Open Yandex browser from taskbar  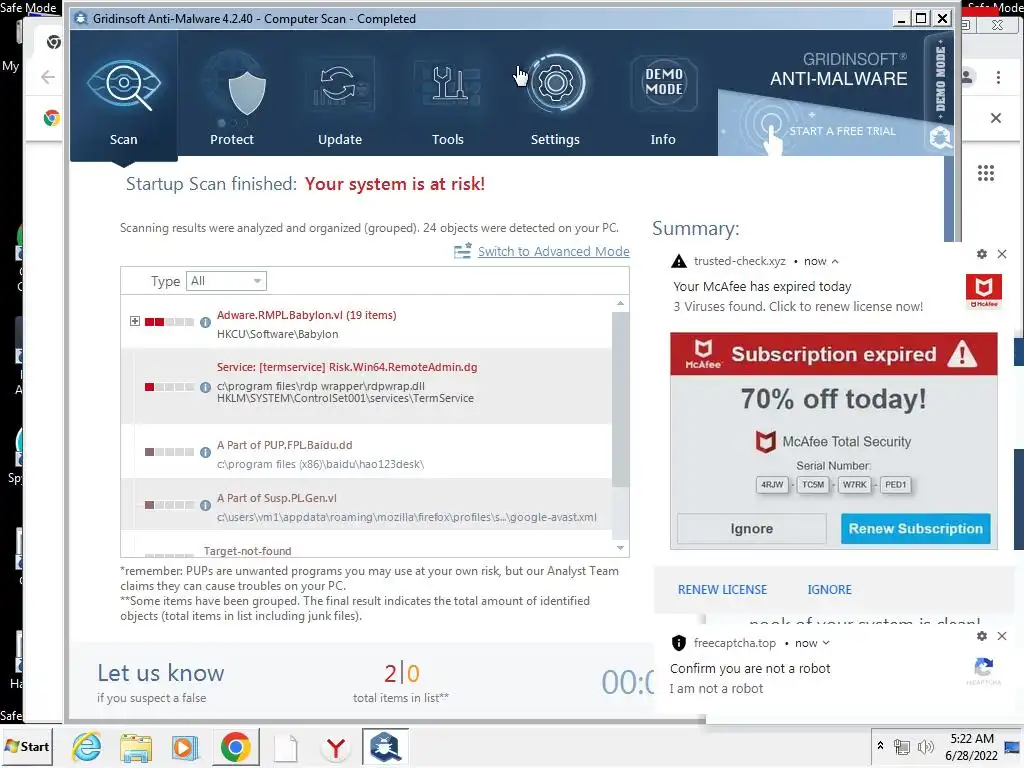pyautogui.click(x=336, y=746)
